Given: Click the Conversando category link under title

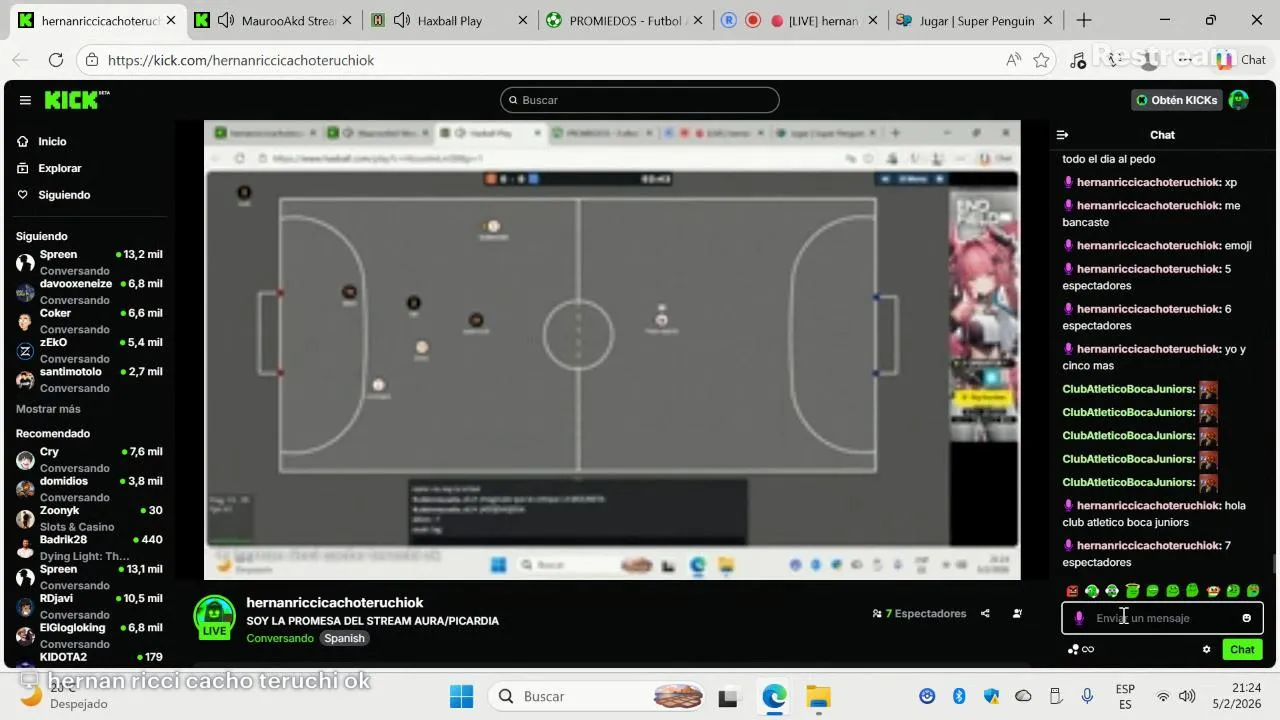Looking at the screenshot, I should pos(280,638).
